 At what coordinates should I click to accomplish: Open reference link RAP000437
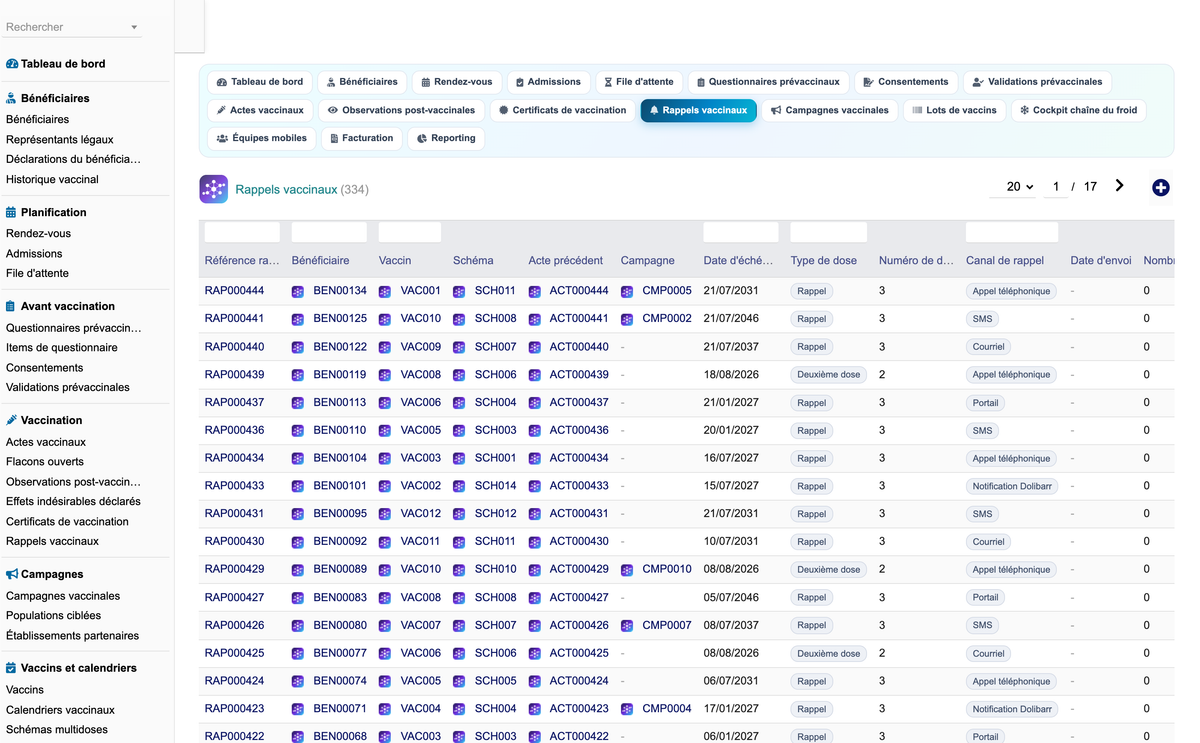234,403
